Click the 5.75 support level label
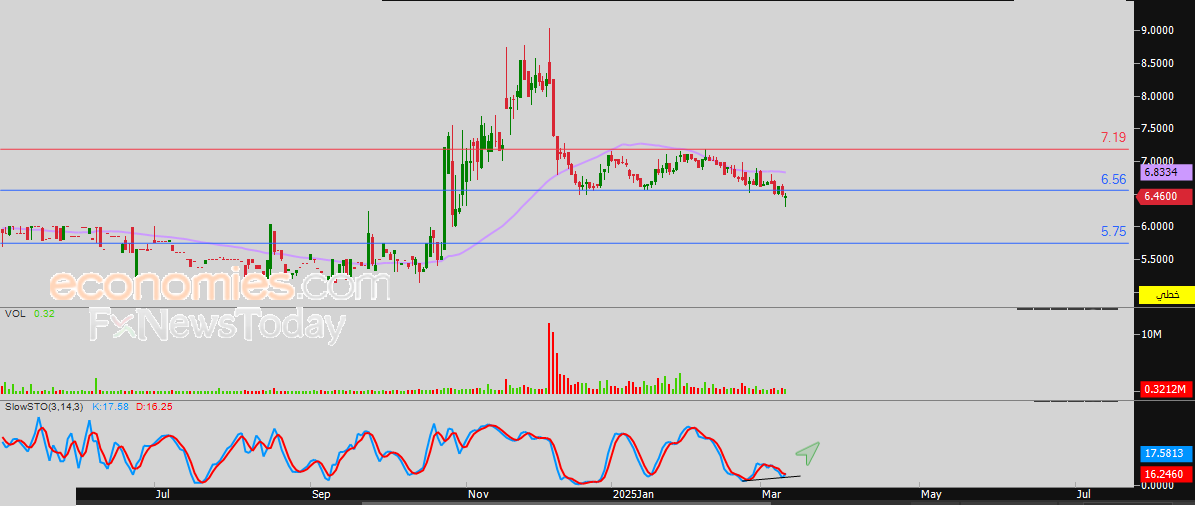This screenshot has width=1195, height=506. (1113, 231)
